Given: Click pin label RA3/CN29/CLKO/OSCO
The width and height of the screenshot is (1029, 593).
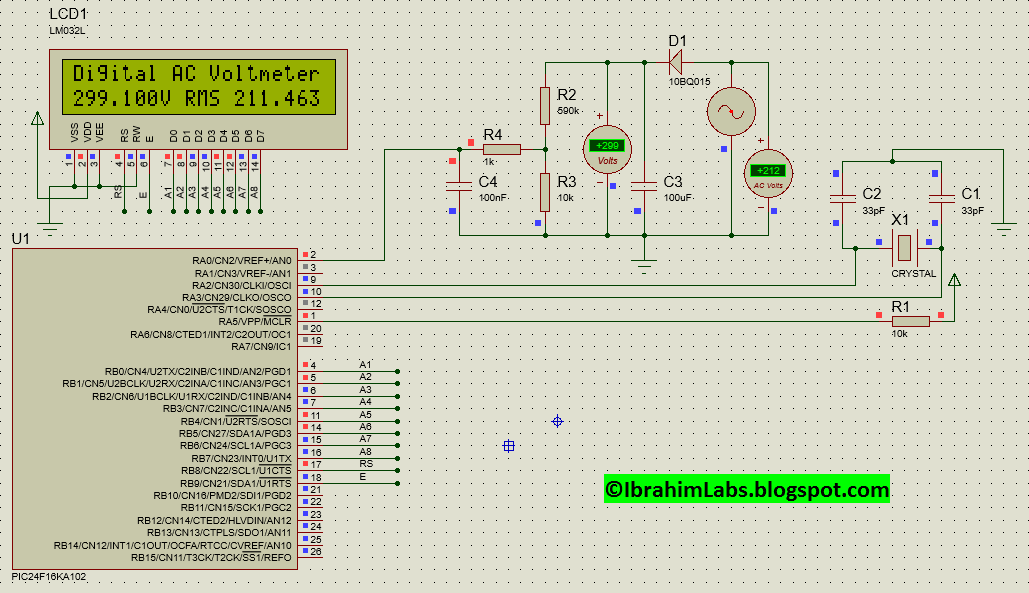Looking at the screenshot, I should click(237, 298).
